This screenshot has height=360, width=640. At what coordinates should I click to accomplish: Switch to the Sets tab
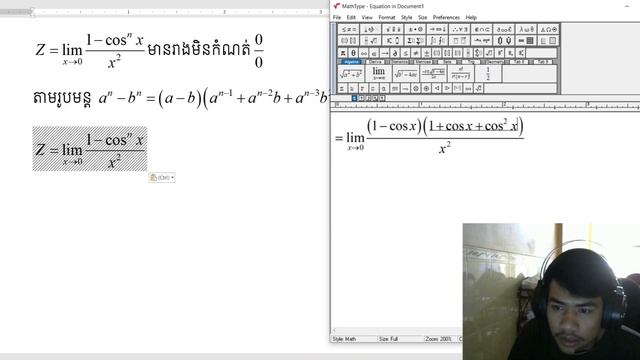click(447, 62)
